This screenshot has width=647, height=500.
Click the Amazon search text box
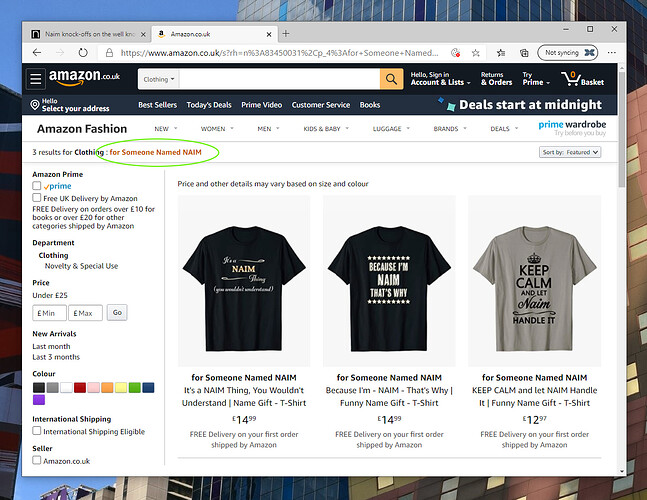279,79
